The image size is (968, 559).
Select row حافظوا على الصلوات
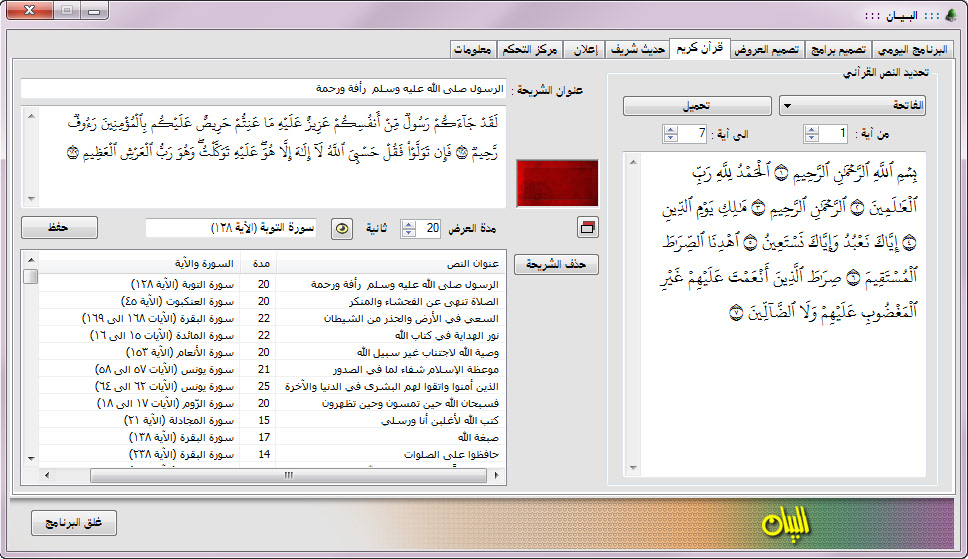coord(272,454)
